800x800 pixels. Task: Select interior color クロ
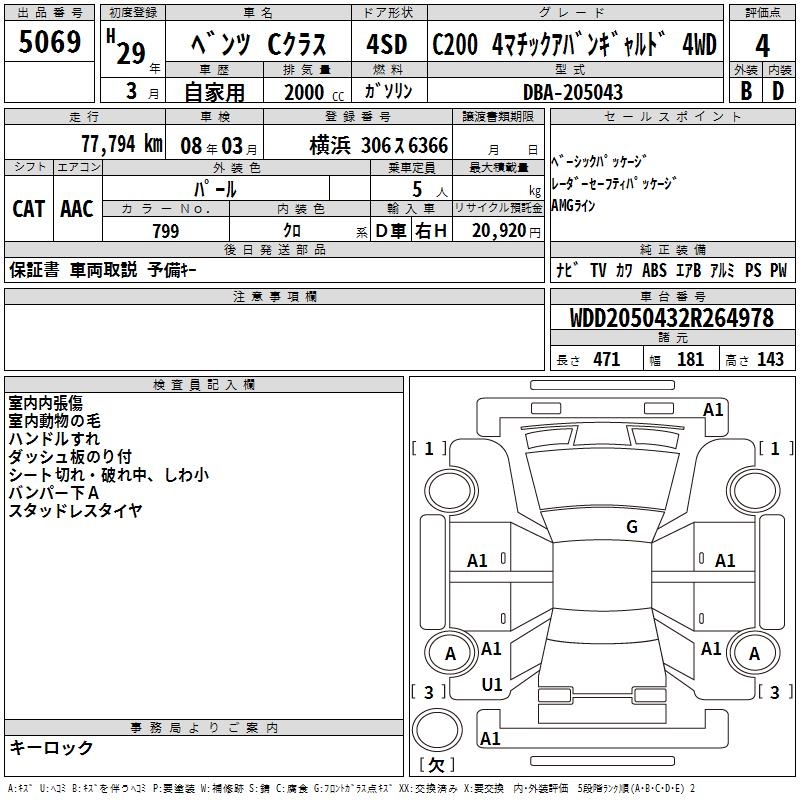[x=292, y=231]
